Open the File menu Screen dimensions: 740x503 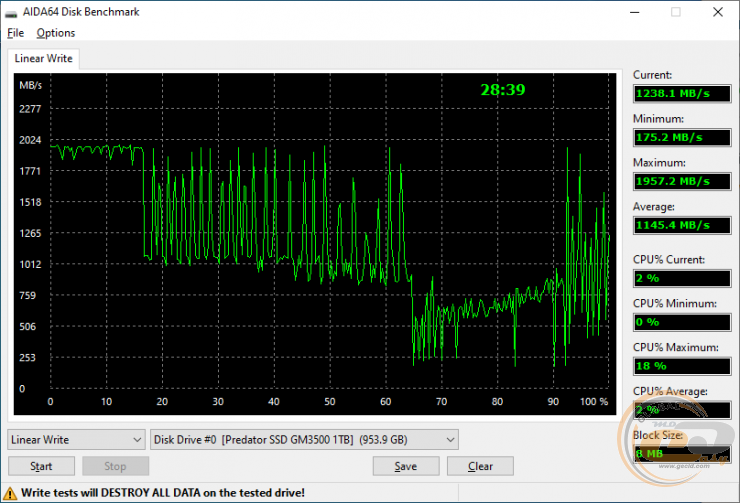point(16,33)
